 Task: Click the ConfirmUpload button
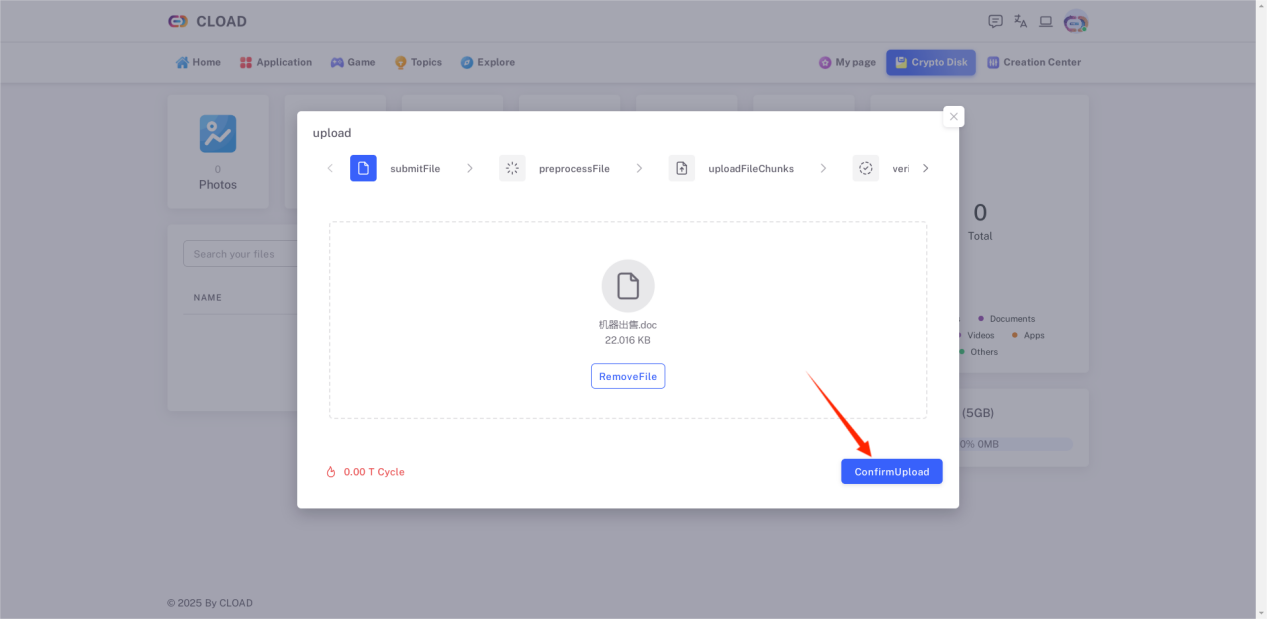click(x=892, y=472)
